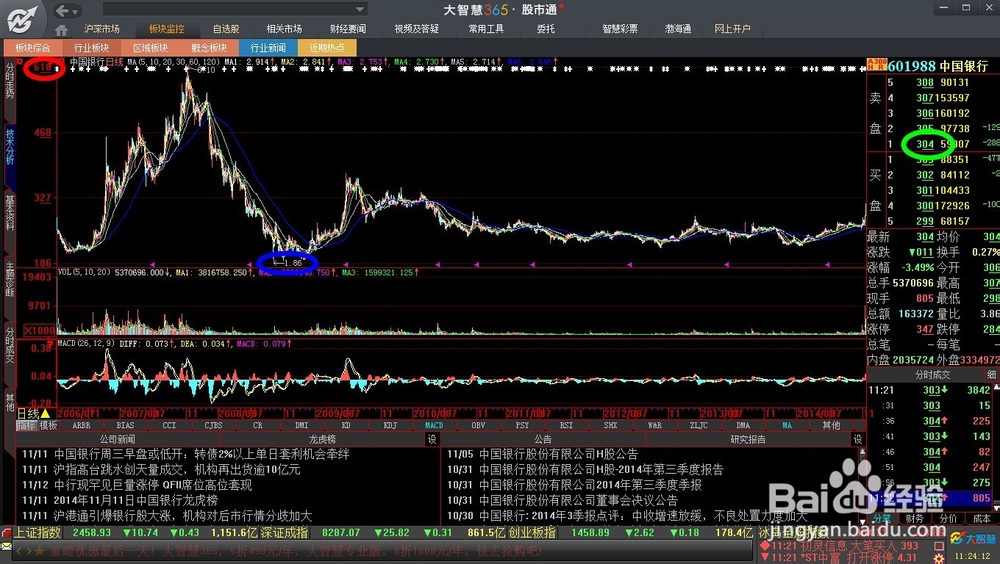Click the home icon
The height and width of the screenshot is (564, 1000).
click(61, 30)
